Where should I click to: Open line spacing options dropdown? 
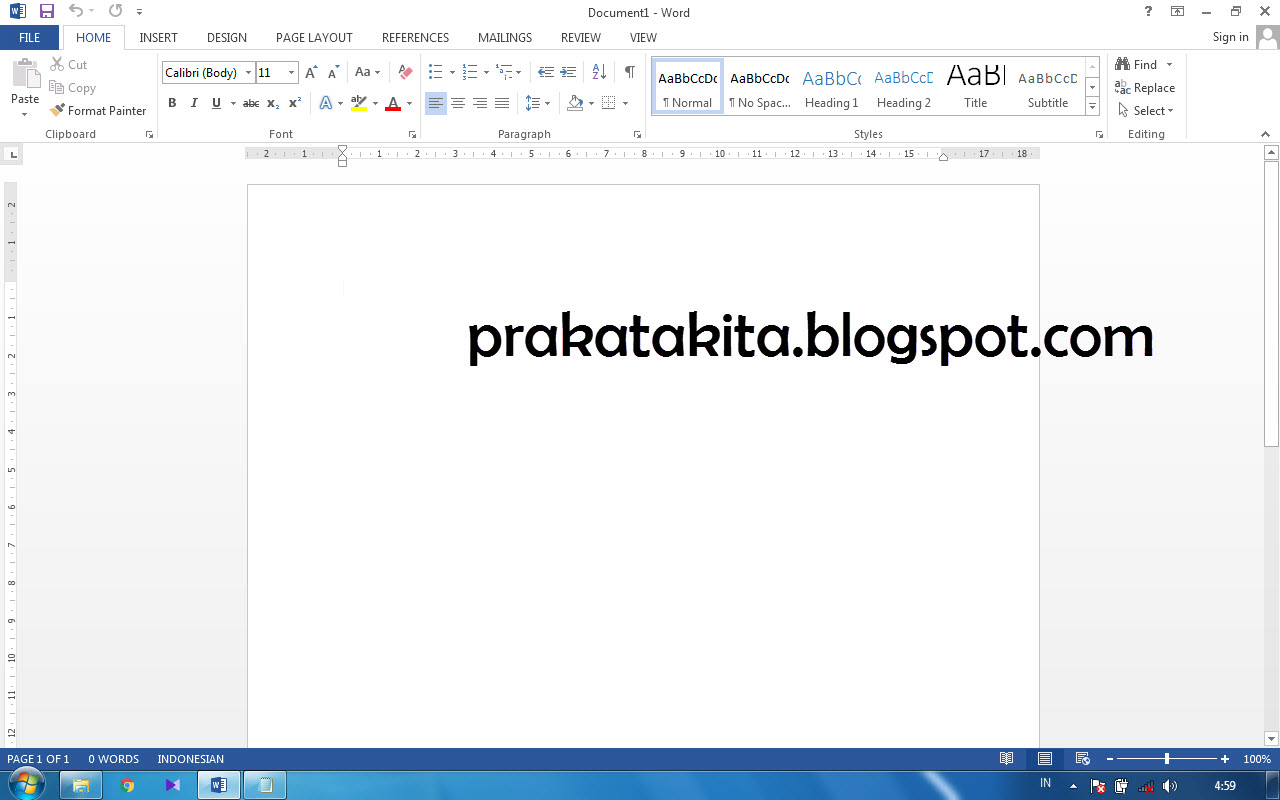[x=547, y=103]
